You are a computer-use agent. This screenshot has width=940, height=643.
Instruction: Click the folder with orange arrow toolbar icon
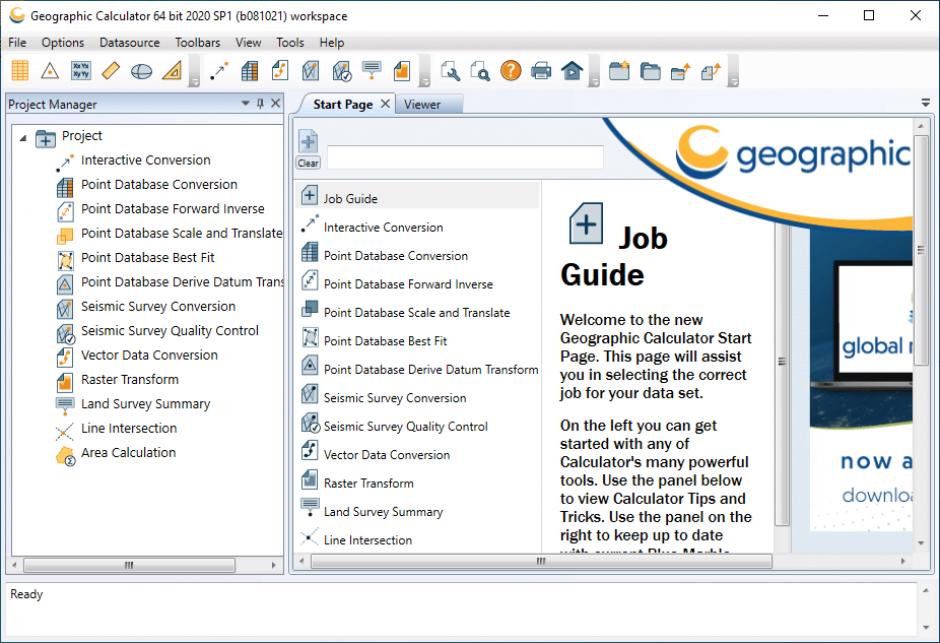[680, 71]
